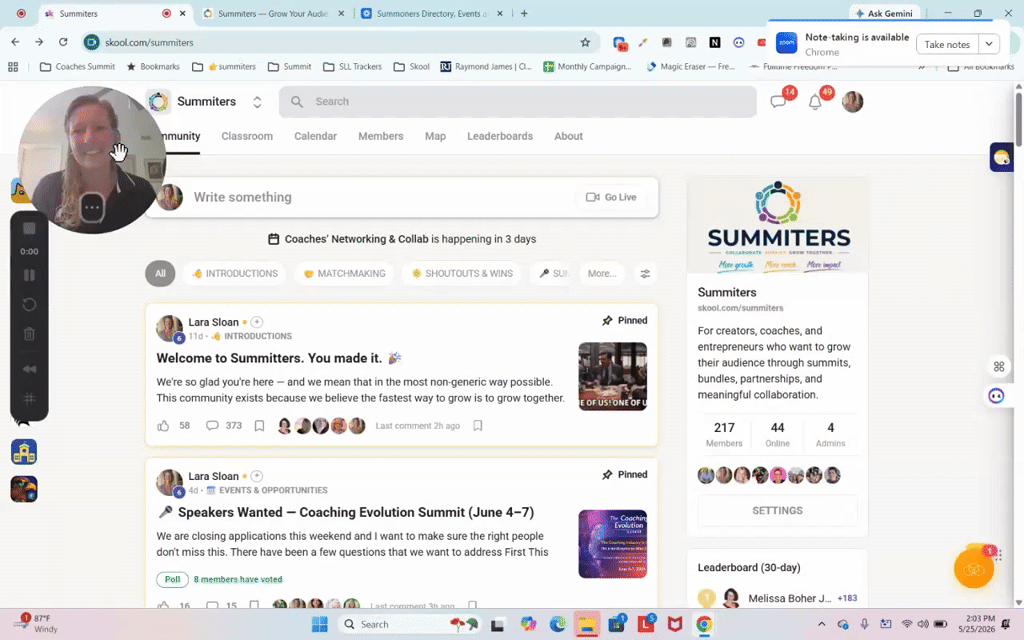The image size is (1024, 640).
Task: Filter posts by INTRODUCTIONS category
Action: point(234,274)
